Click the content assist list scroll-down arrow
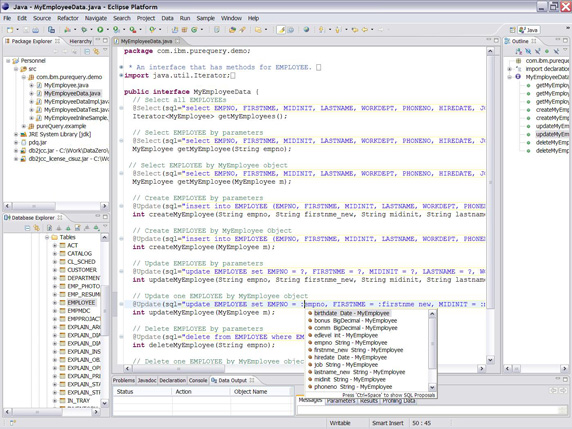Image resolution: width=572 pixels, height=429 pixels. coord(432,387)
